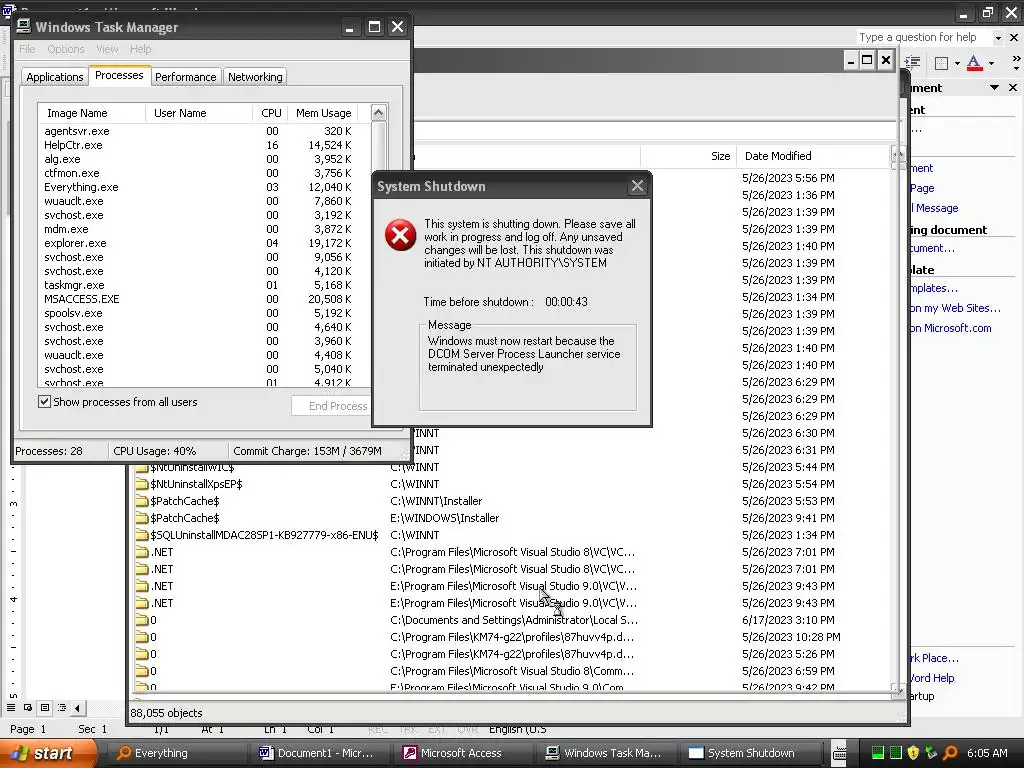Select Everything.exe process row
The image size is (1024, 768).
pos(204,187)
